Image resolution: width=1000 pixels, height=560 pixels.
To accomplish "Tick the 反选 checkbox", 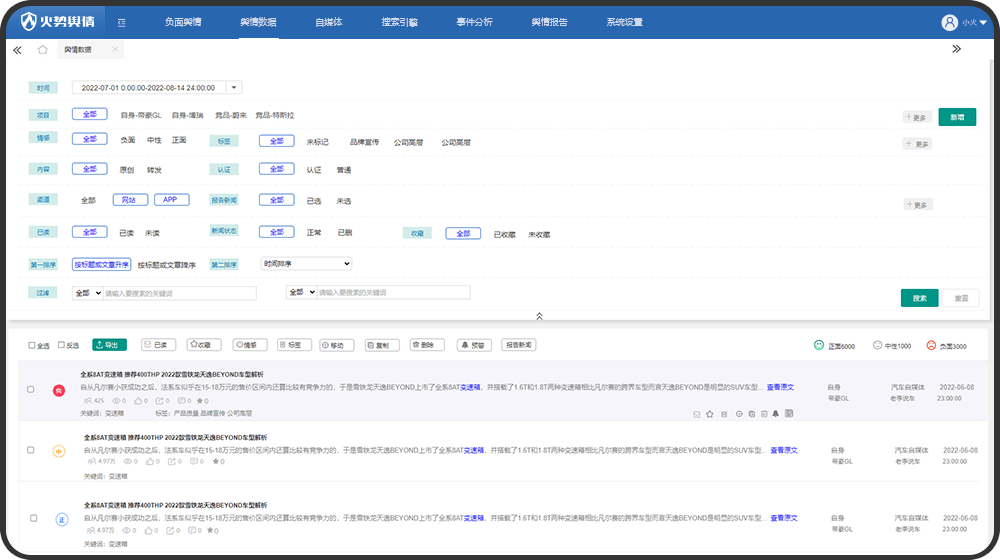I will click(61, 345).
